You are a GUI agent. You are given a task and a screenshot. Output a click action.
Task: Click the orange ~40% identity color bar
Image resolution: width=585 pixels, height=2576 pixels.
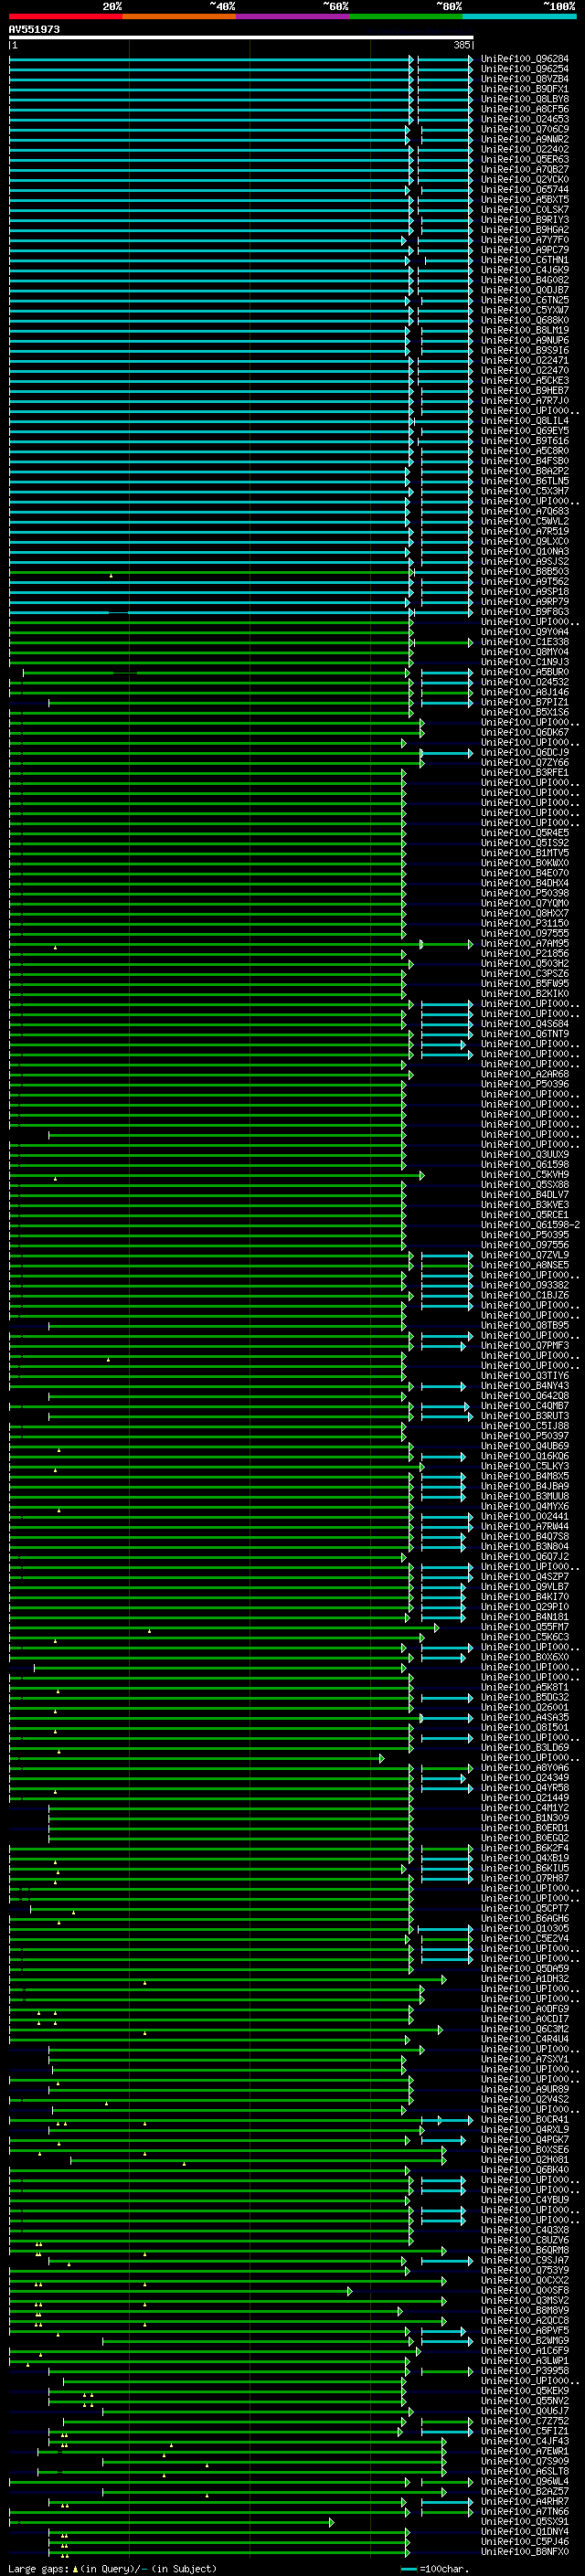point(179,17)
